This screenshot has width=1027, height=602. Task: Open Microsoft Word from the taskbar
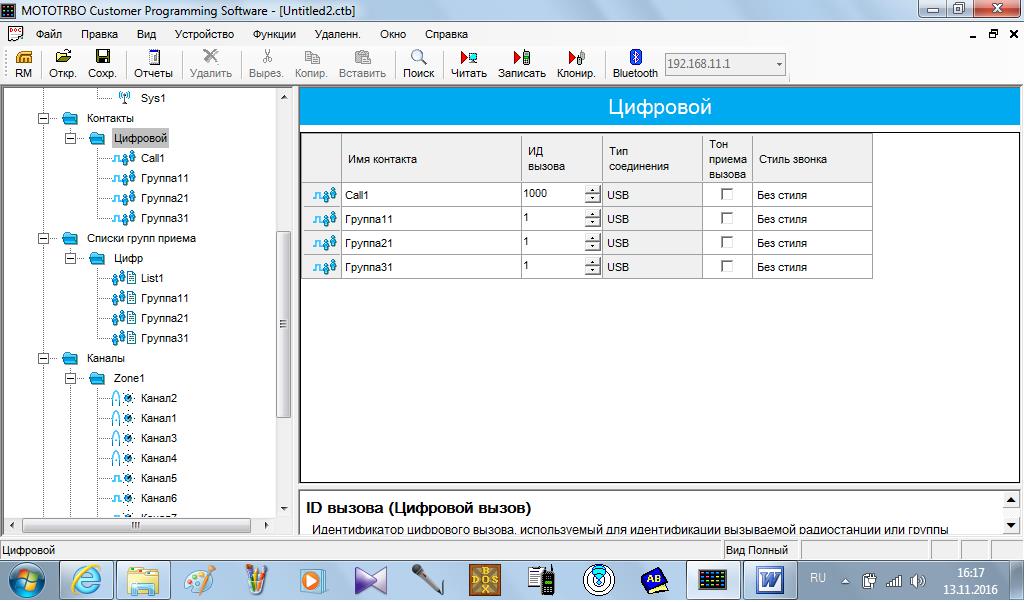769,580
